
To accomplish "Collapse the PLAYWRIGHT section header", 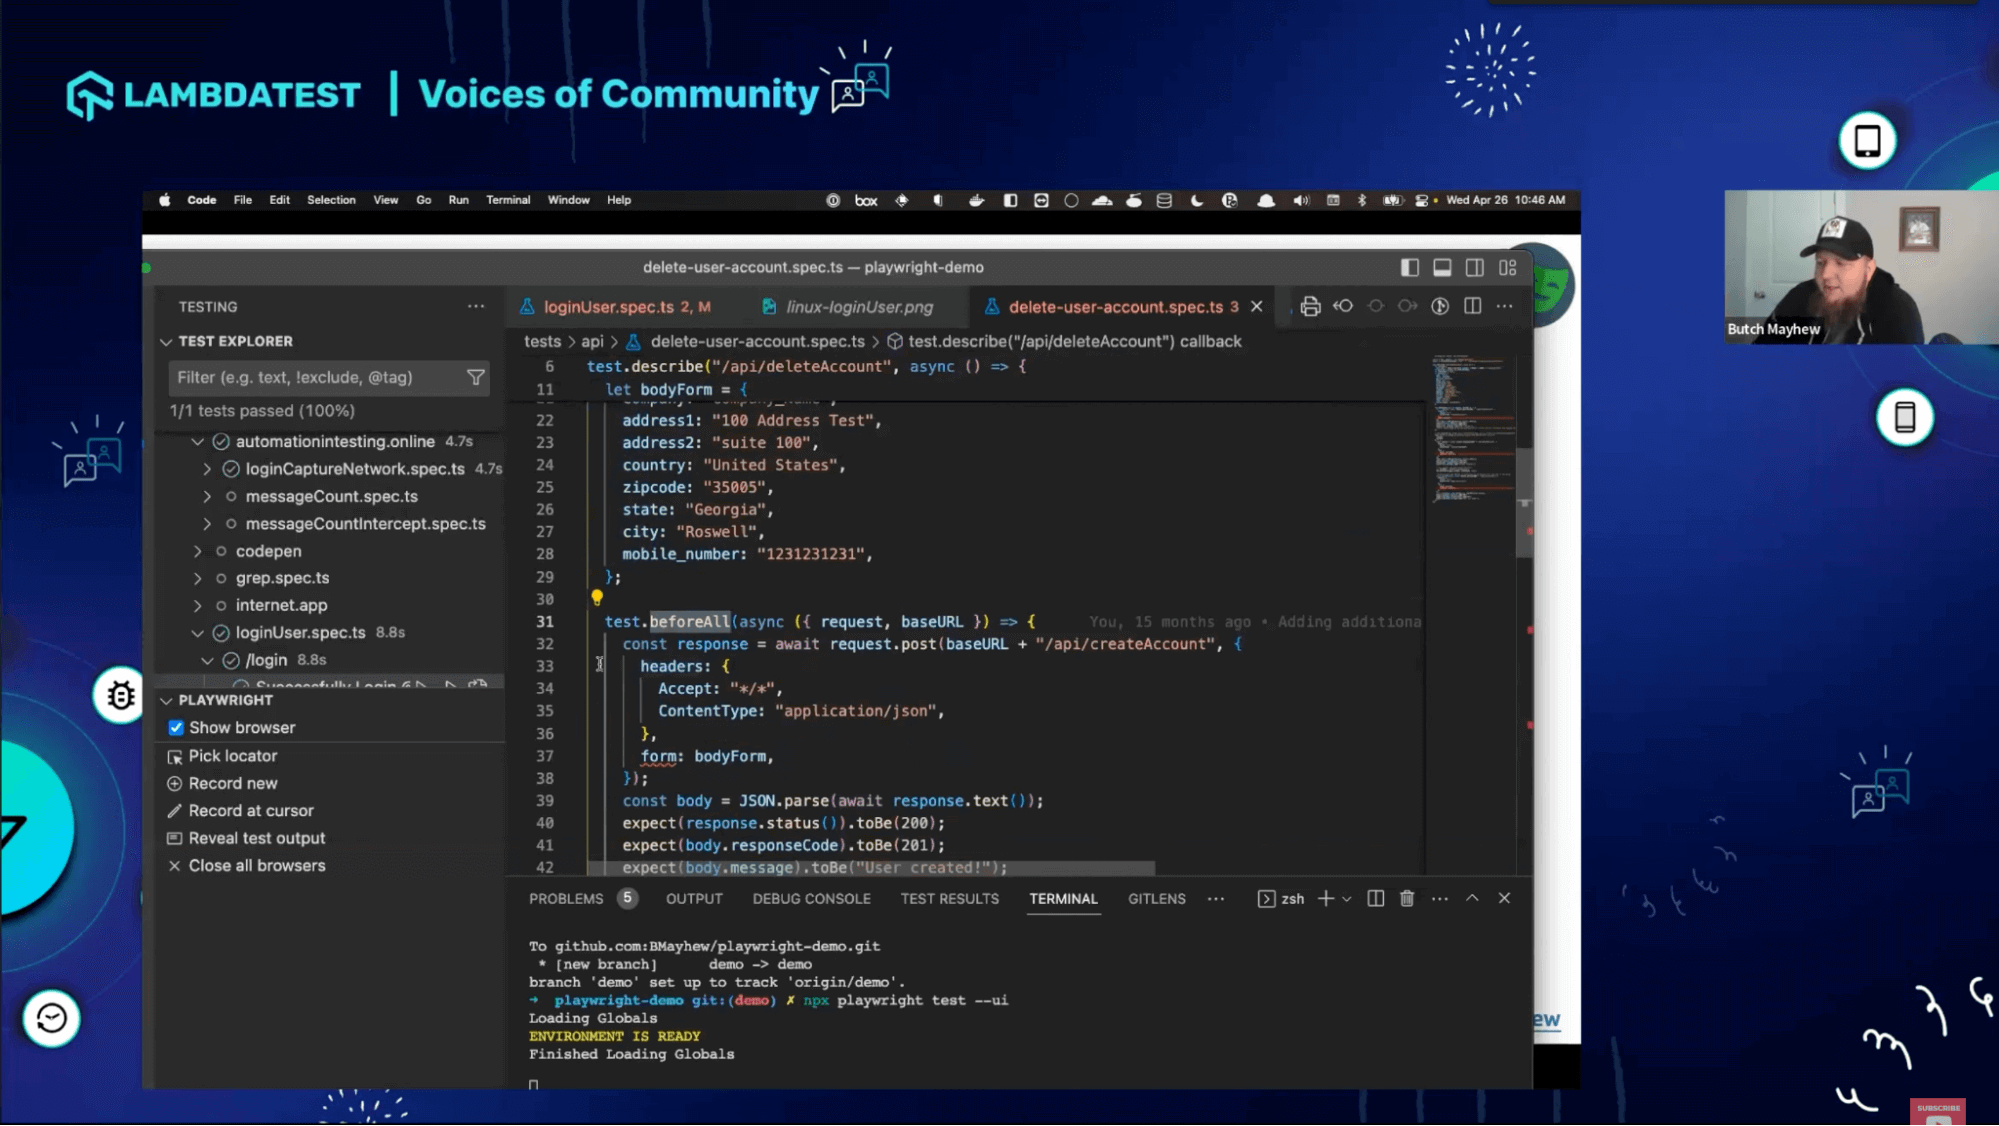I will (x=225, y=700).
